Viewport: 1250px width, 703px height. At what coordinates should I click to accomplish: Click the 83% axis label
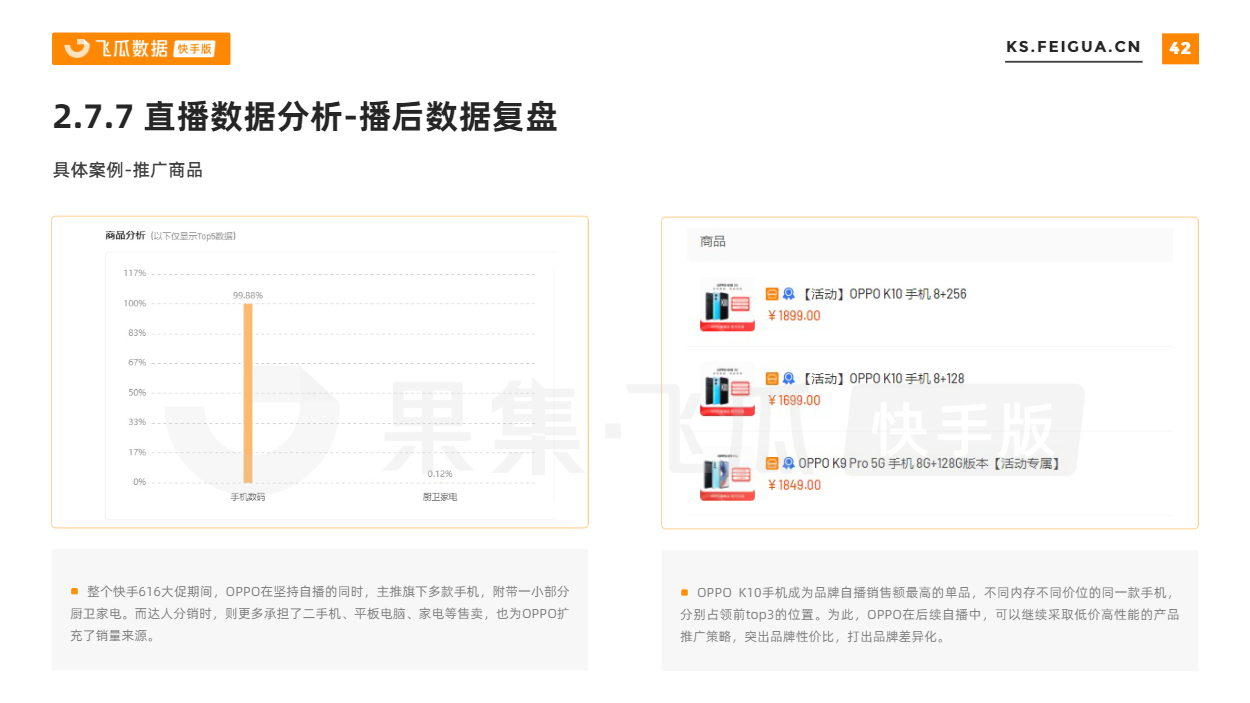tap(137, 333)
